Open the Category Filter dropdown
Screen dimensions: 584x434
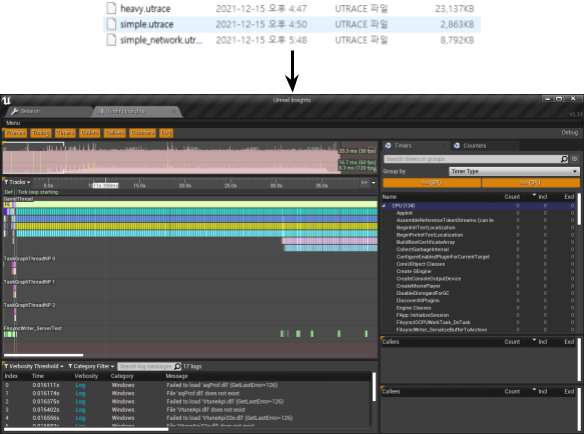pos(91,367)
